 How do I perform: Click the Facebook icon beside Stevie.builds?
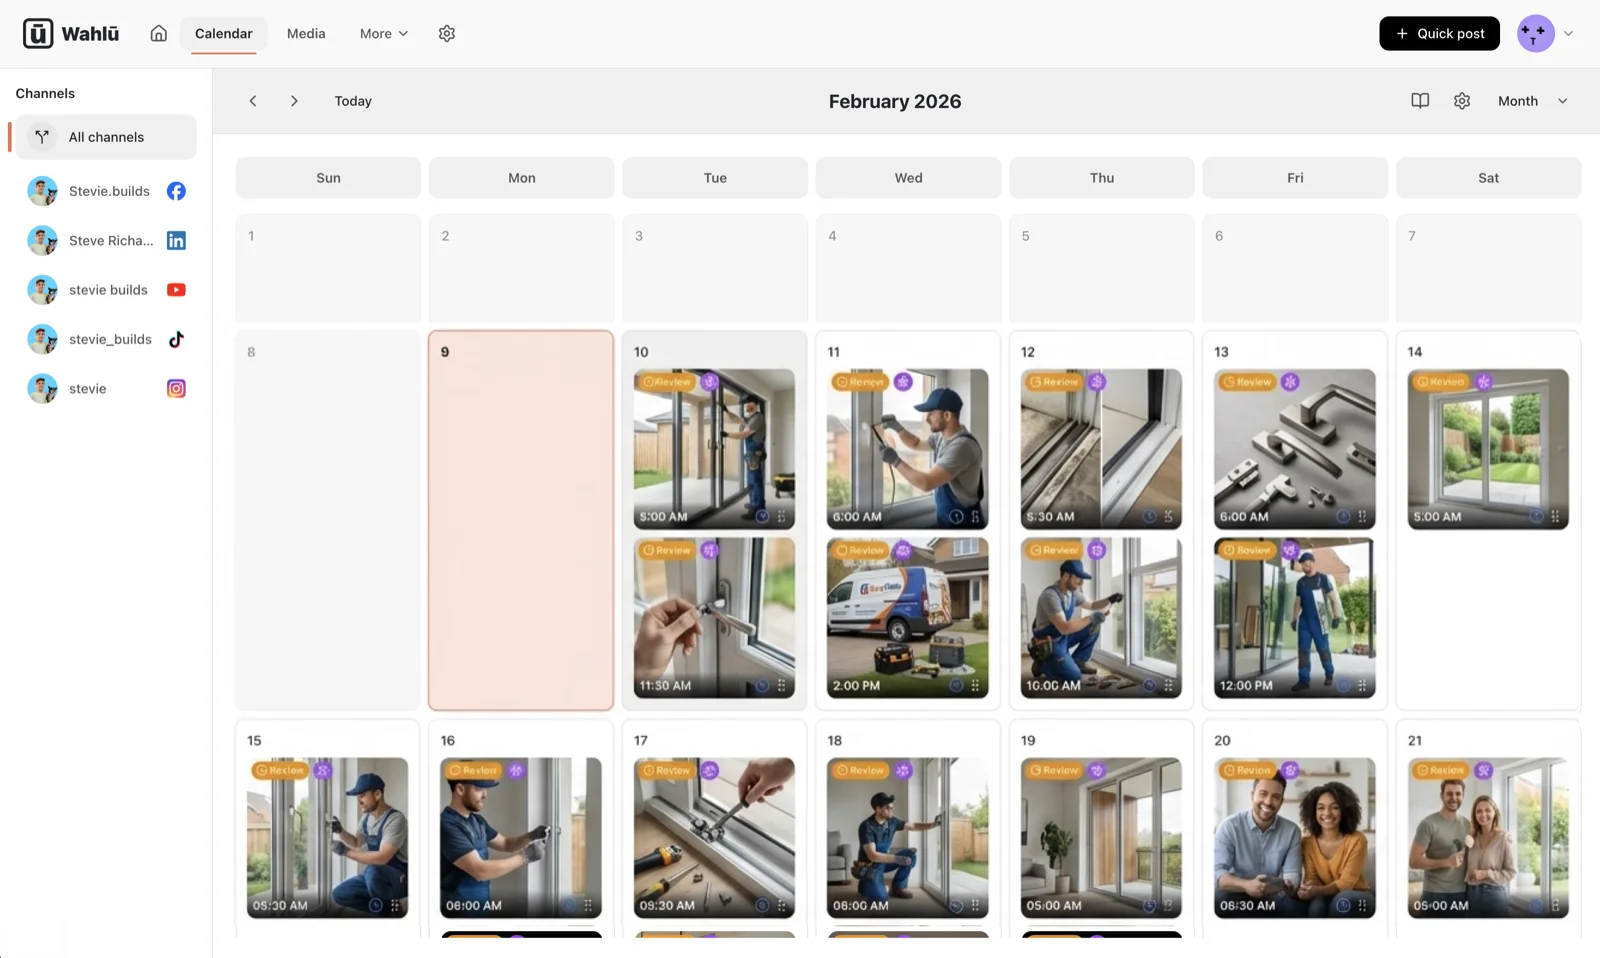(x=176, y=190)
